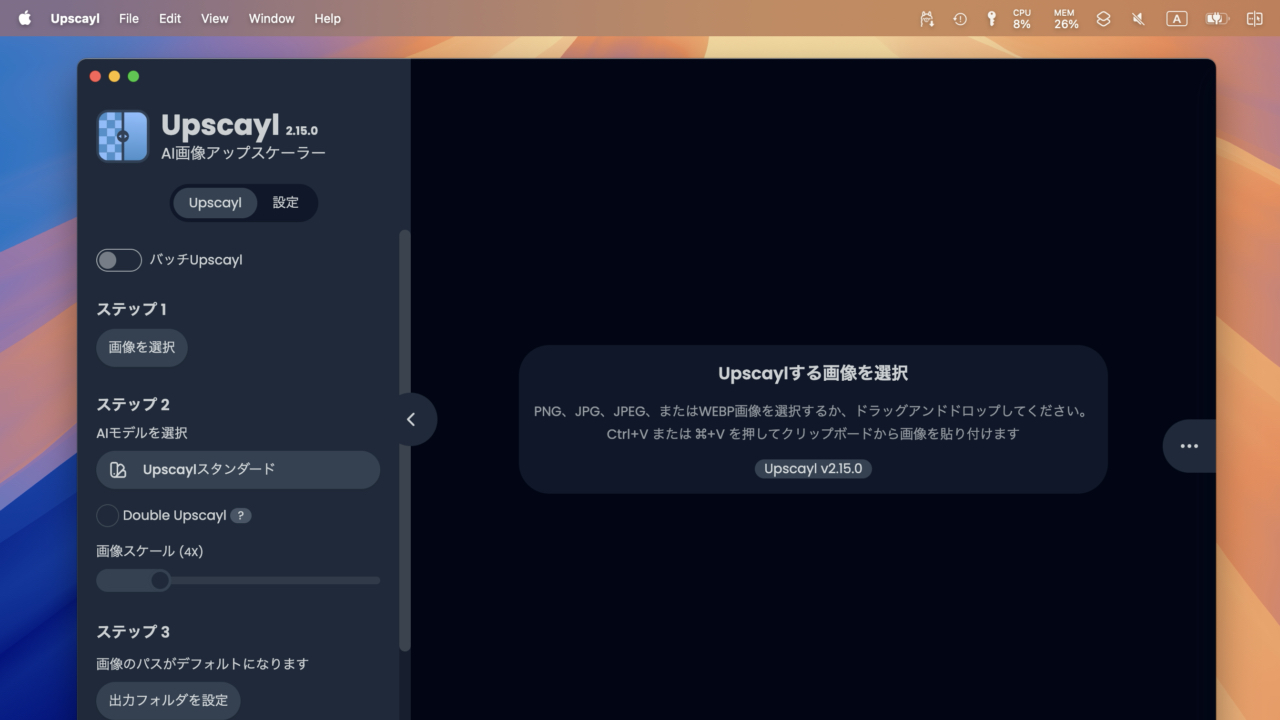Click the battery status icon

[x=1217, y=18]
